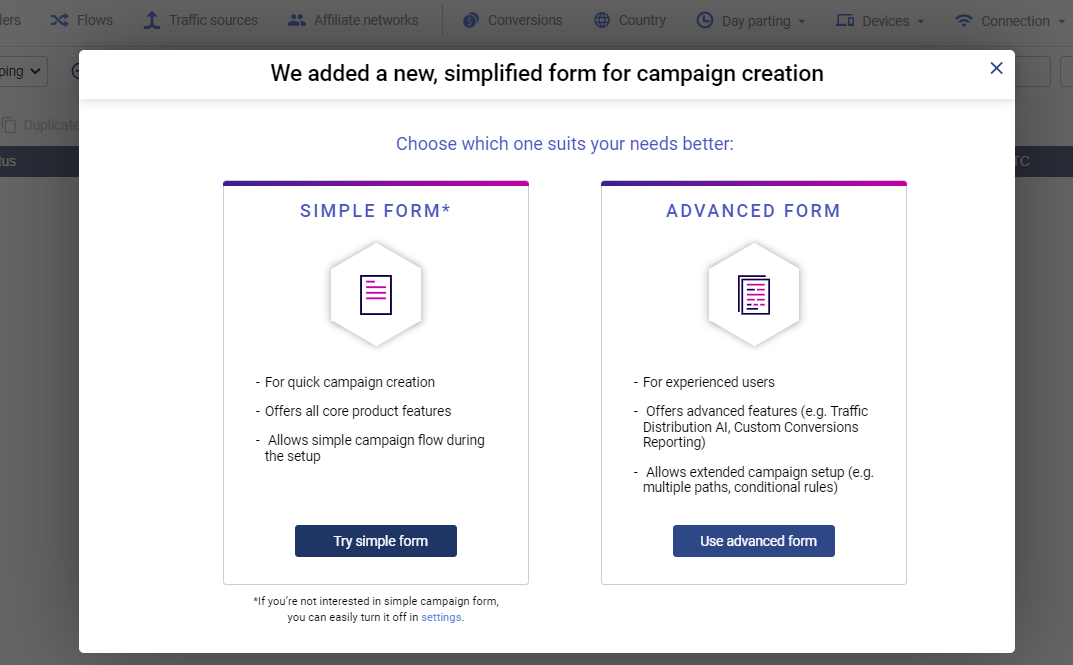1073x665 pixels.
Task: Expand the Connection dropdown arrow
Action: (x=1061, y=21)
